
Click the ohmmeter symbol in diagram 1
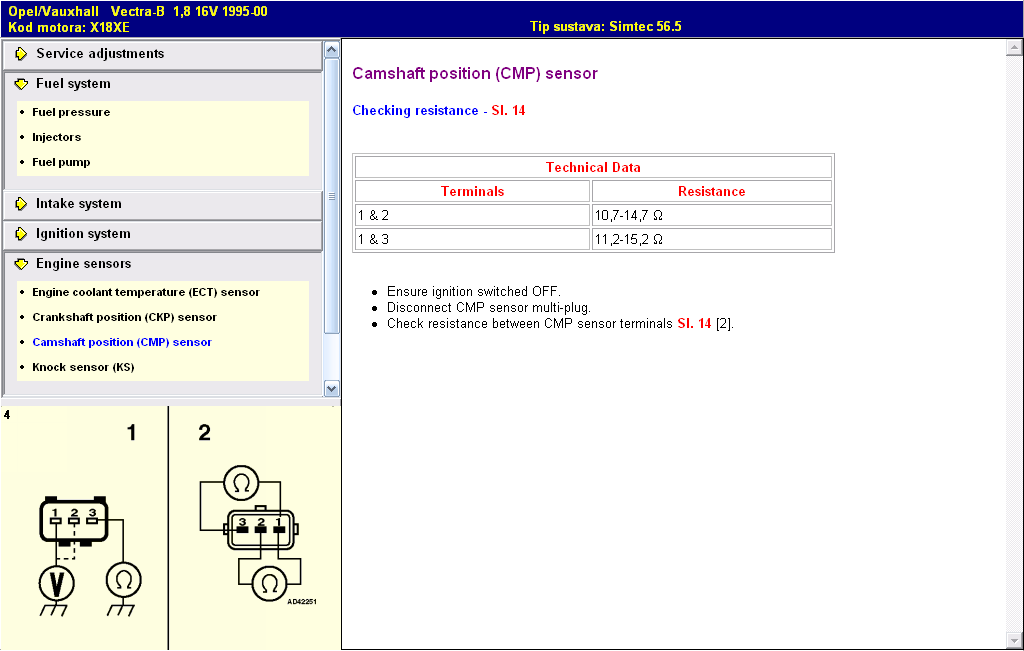click(x=123, y=580)
